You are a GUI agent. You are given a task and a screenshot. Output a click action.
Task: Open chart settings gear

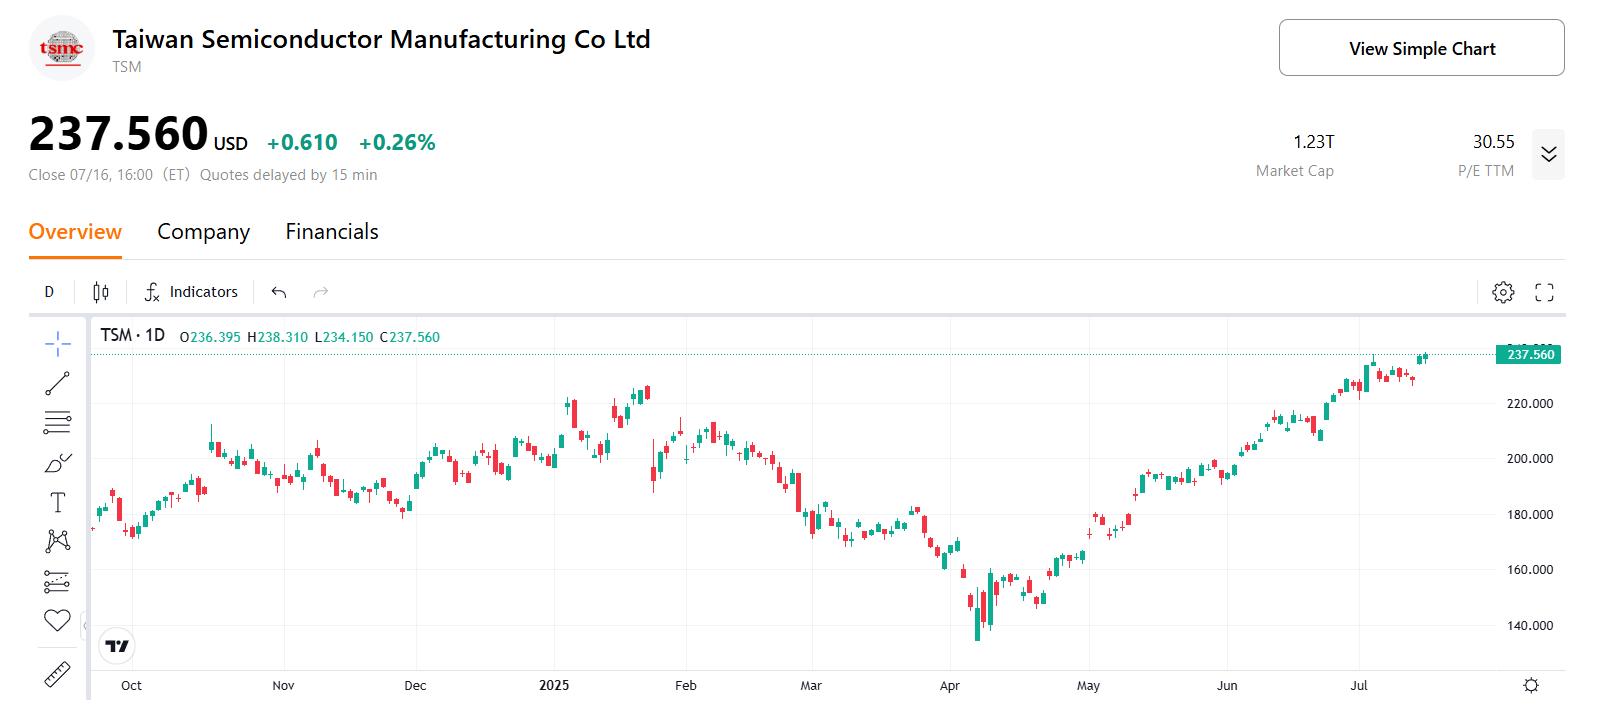pyautogui.click(x=1502, y=292)
